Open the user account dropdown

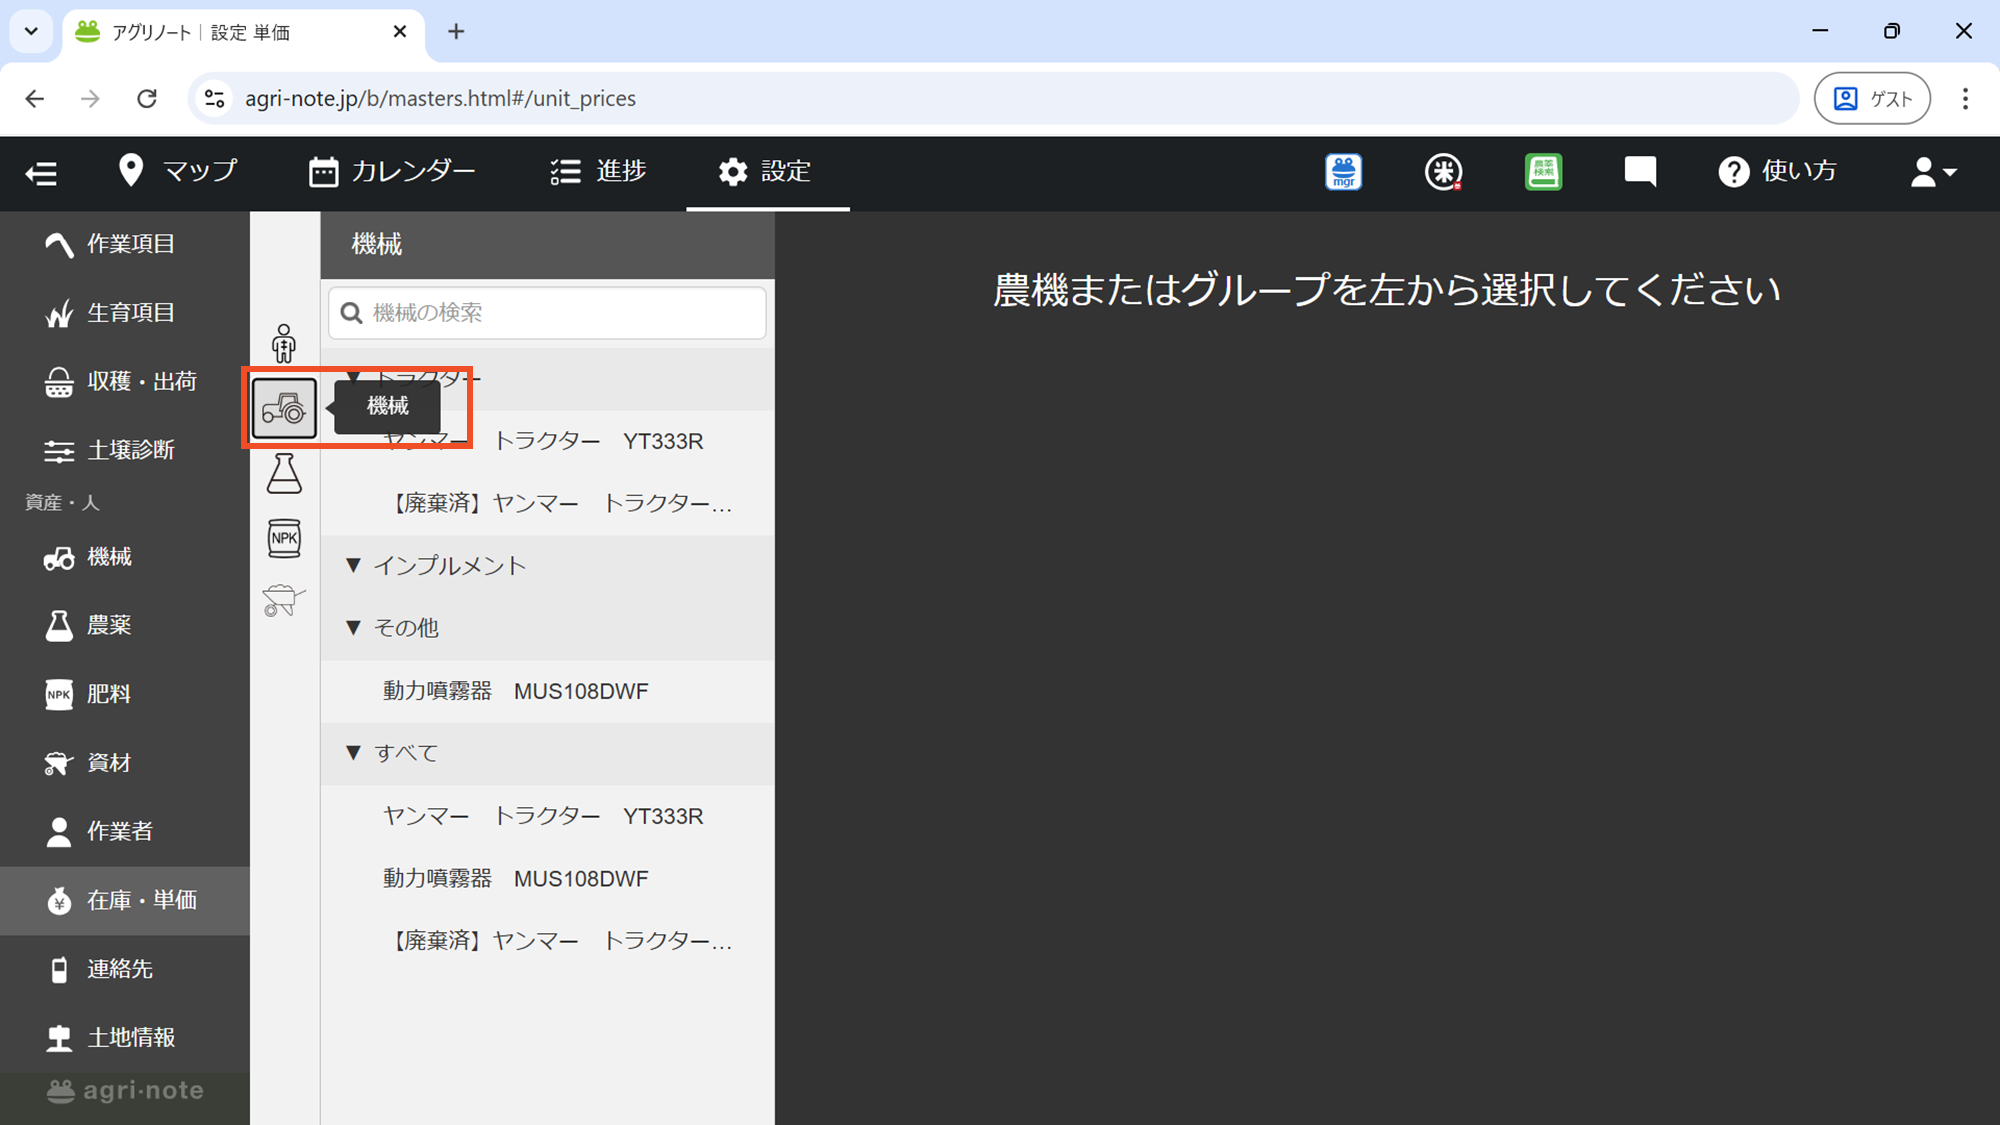(x=1932, y=172)
